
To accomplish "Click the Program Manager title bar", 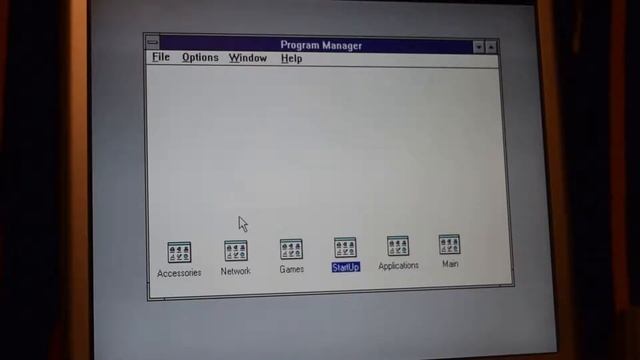I will (x=316, y=45).
